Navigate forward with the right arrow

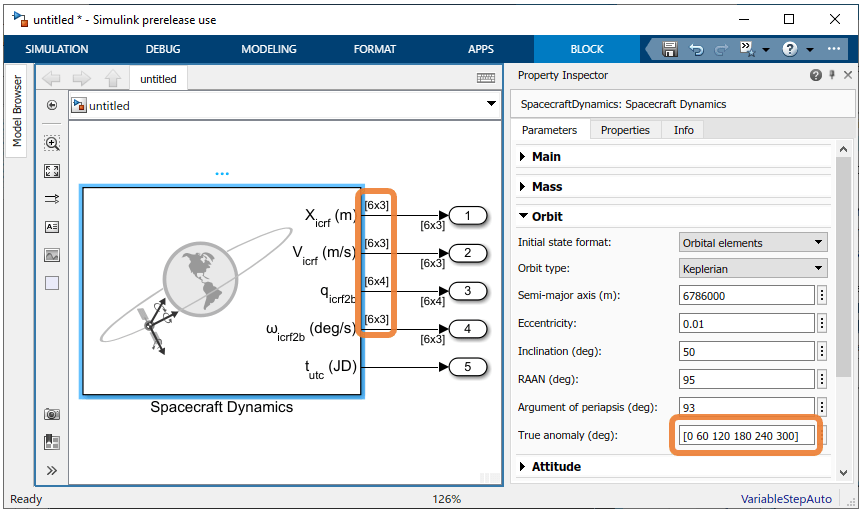click(x=81, y=78)
